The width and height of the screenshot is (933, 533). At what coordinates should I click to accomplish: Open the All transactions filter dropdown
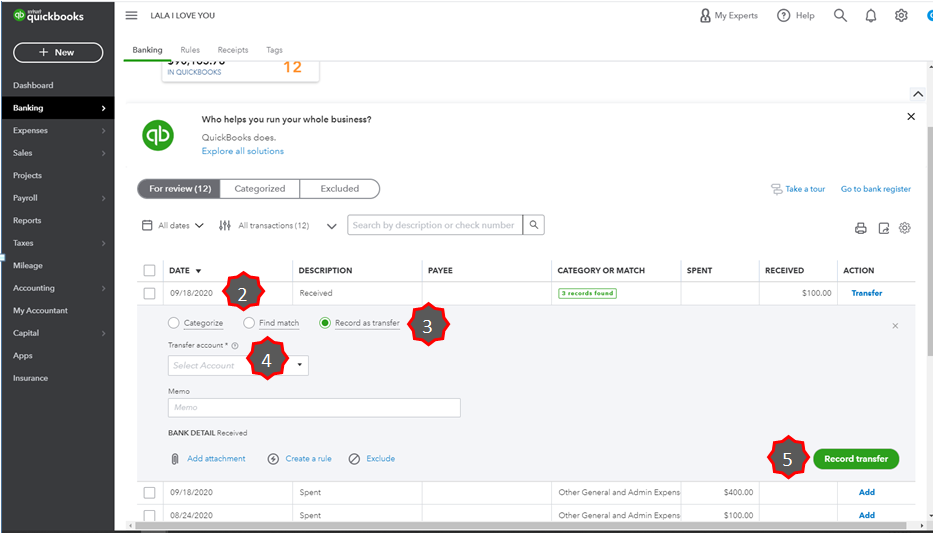pos(277,226)
